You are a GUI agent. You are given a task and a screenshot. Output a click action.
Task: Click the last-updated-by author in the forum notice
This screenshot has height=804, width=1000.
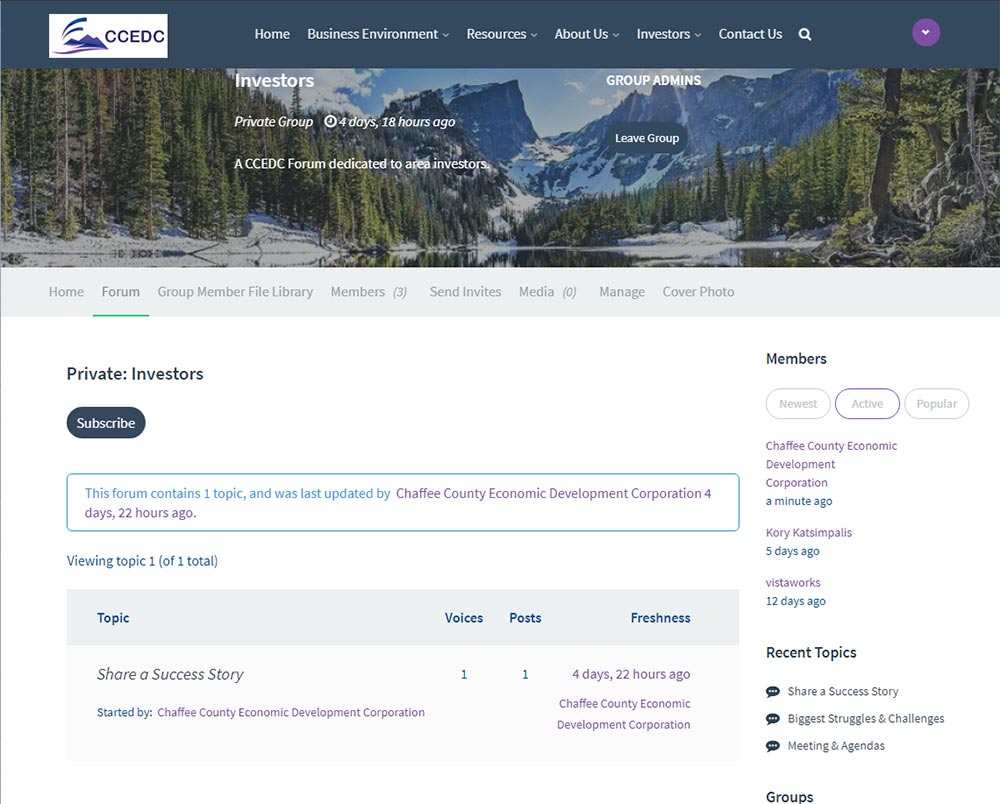[x=548, y=493]
